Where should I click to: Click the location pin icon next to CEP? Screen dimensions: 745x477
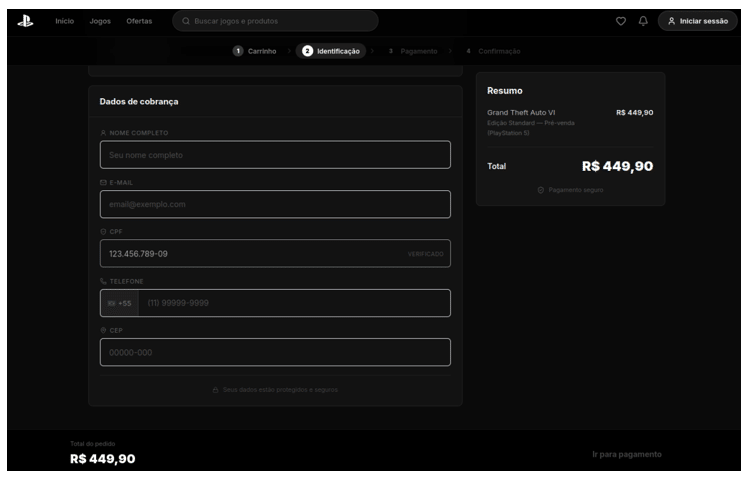(103, 330)
